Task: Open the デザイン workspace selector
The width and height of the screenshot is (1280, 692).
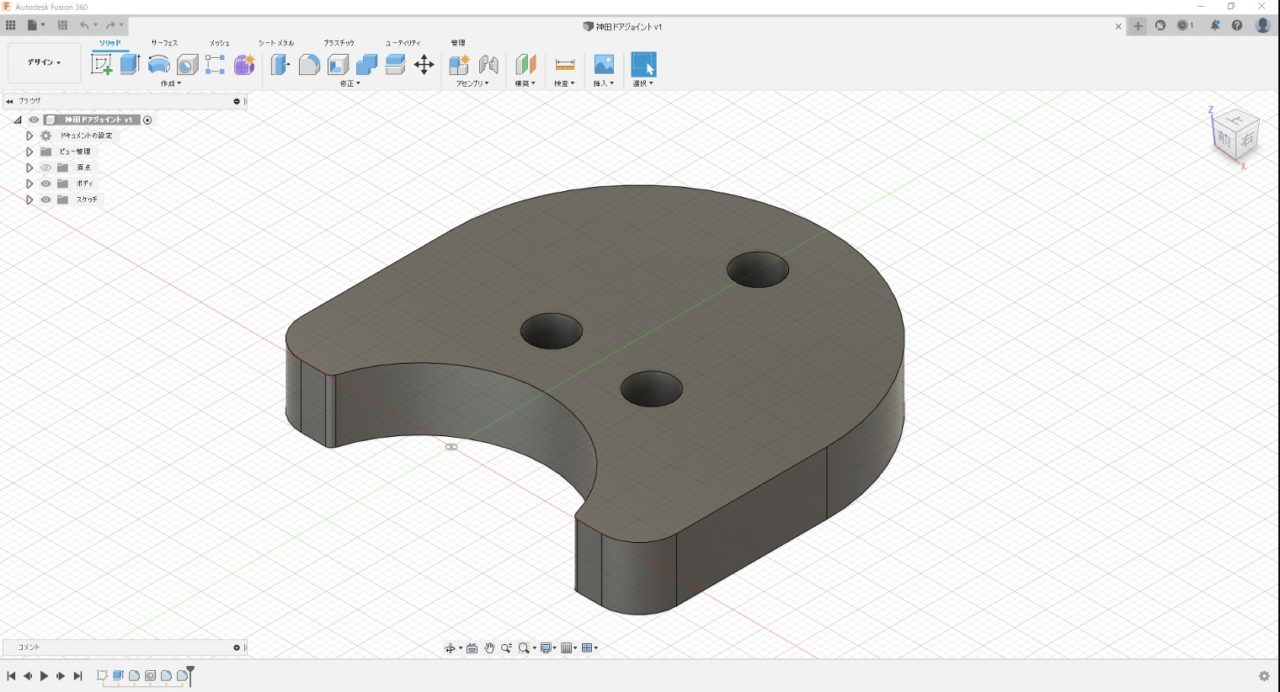Action: [x=42, y=62]
